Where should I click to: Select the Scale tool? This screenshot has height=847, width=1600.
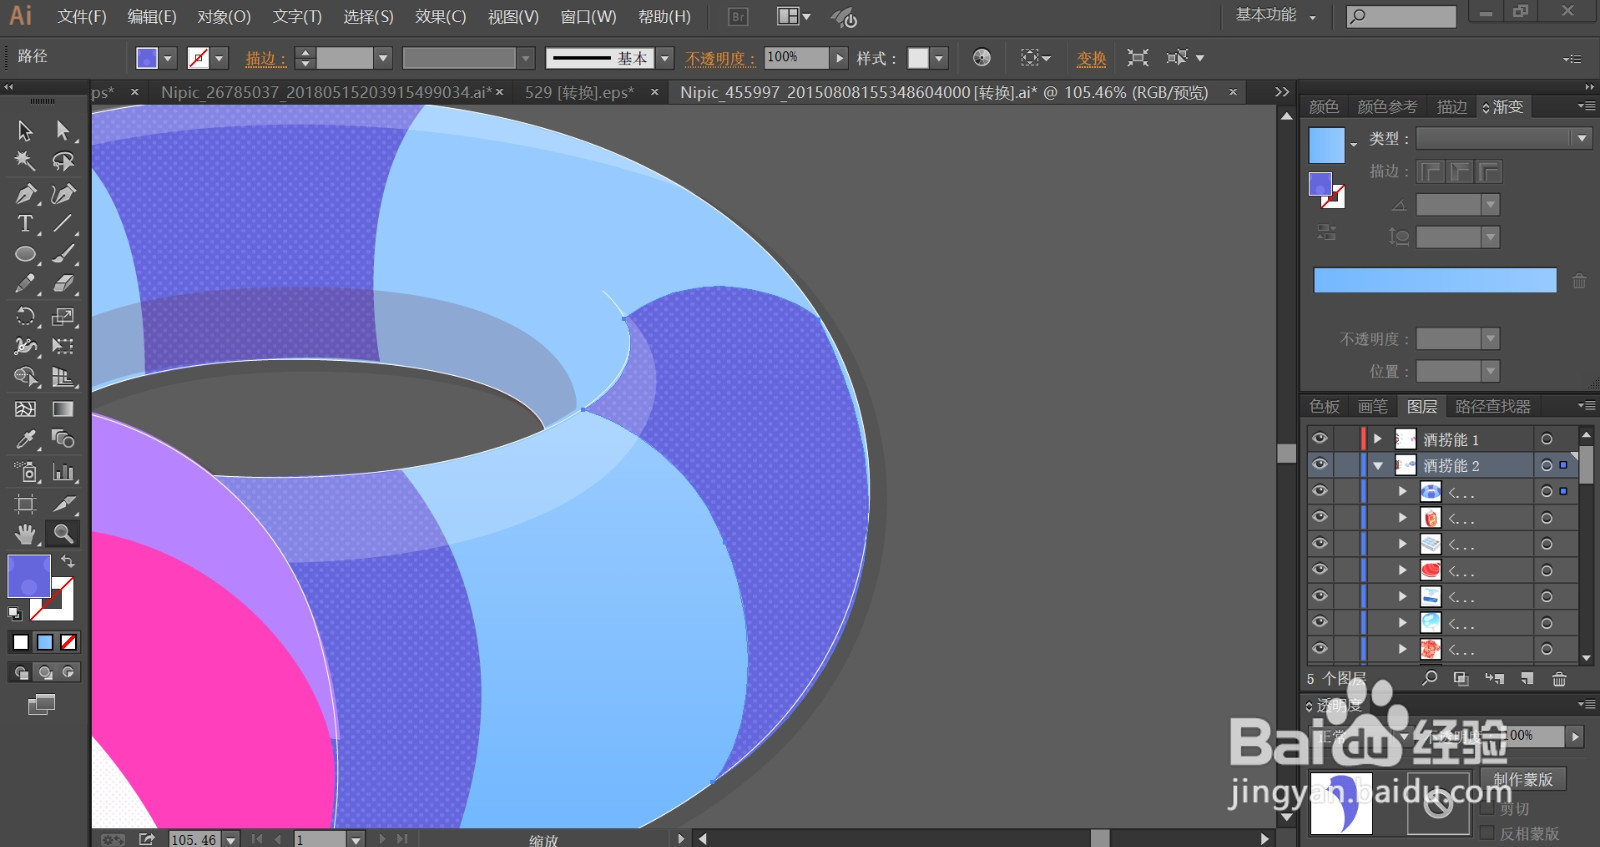[63, 317]
